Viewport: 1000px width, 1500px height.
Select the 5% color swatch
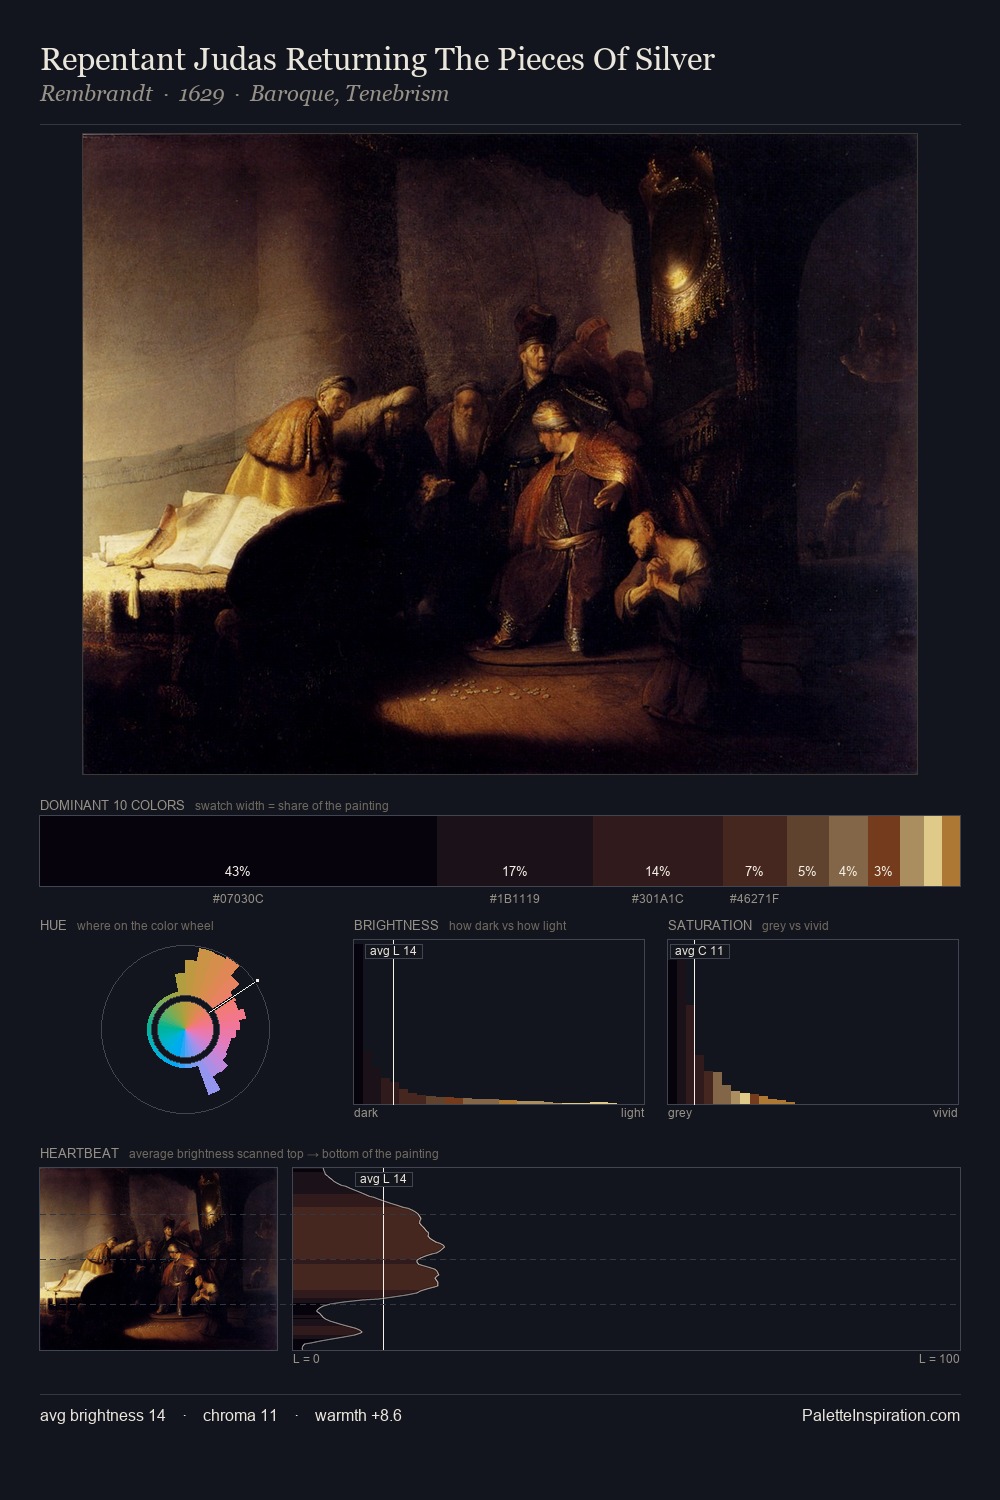point(808,851)
